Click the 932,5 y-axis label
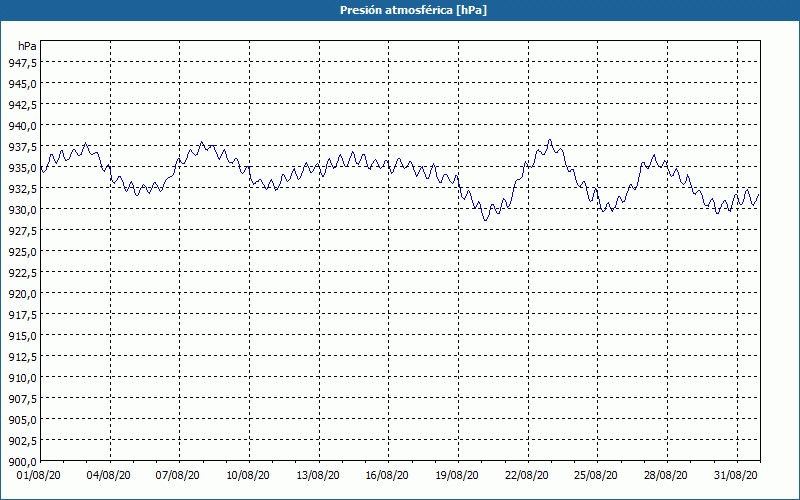This screenshot has height=500, width=800. click(x=22, y=188)
